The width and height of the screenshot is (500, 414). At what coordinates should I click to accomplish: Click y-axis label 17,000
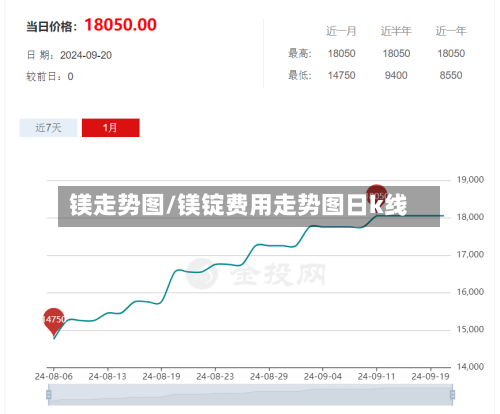[470, 255]
